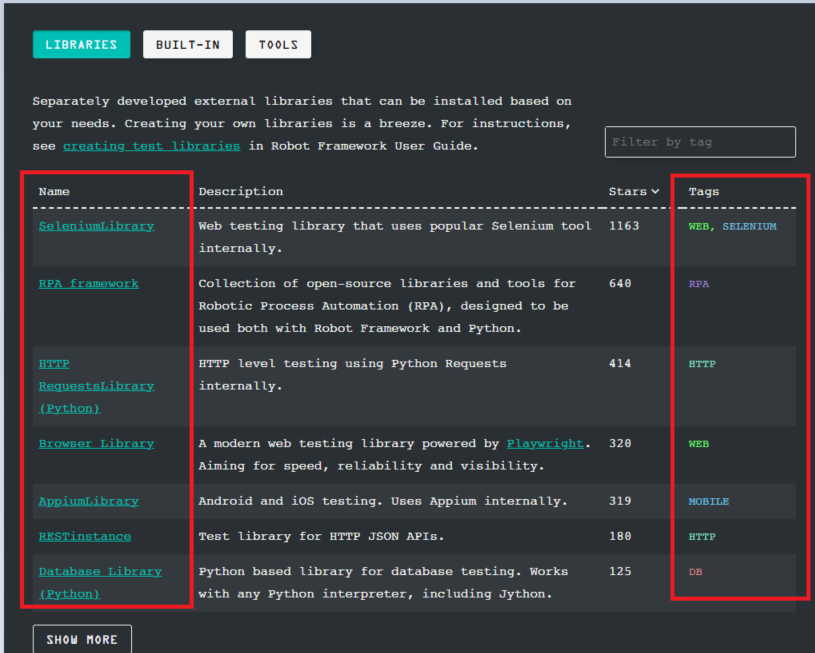Switch to the Built-in tab
The width and height of the screenshot is (815, 653).
point(187,45)
